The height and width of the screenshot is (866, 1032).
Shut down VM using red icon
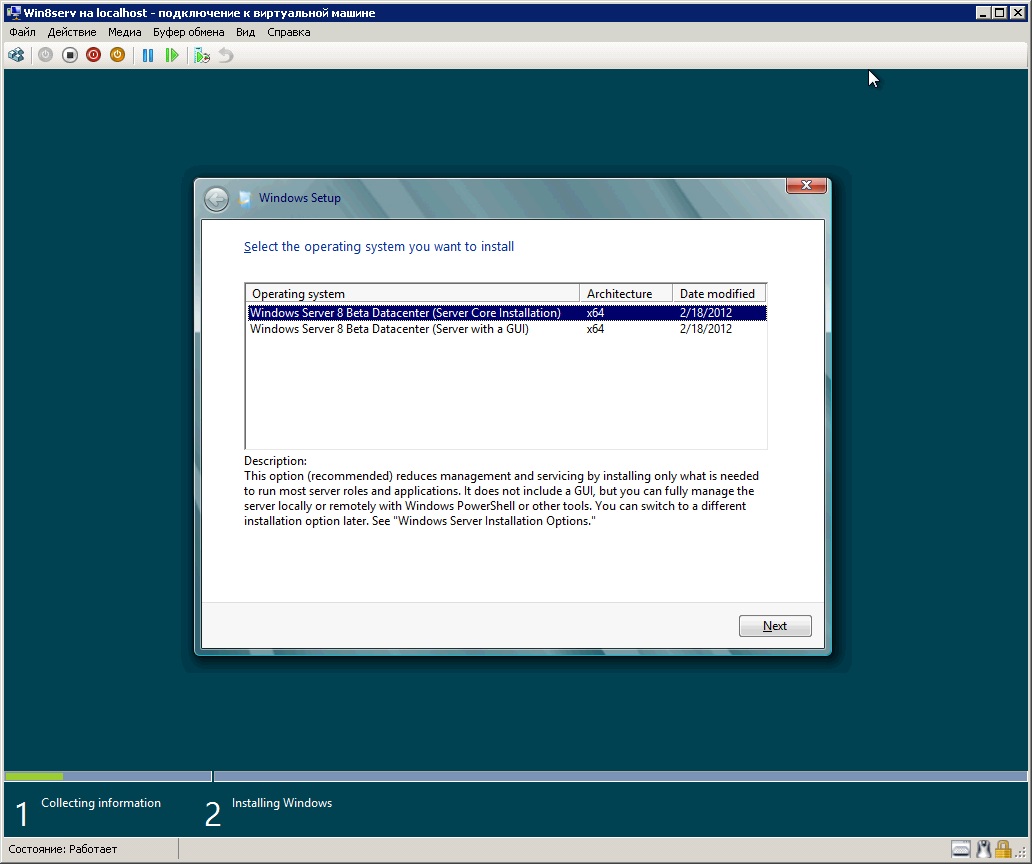click(x=93, y=55)
